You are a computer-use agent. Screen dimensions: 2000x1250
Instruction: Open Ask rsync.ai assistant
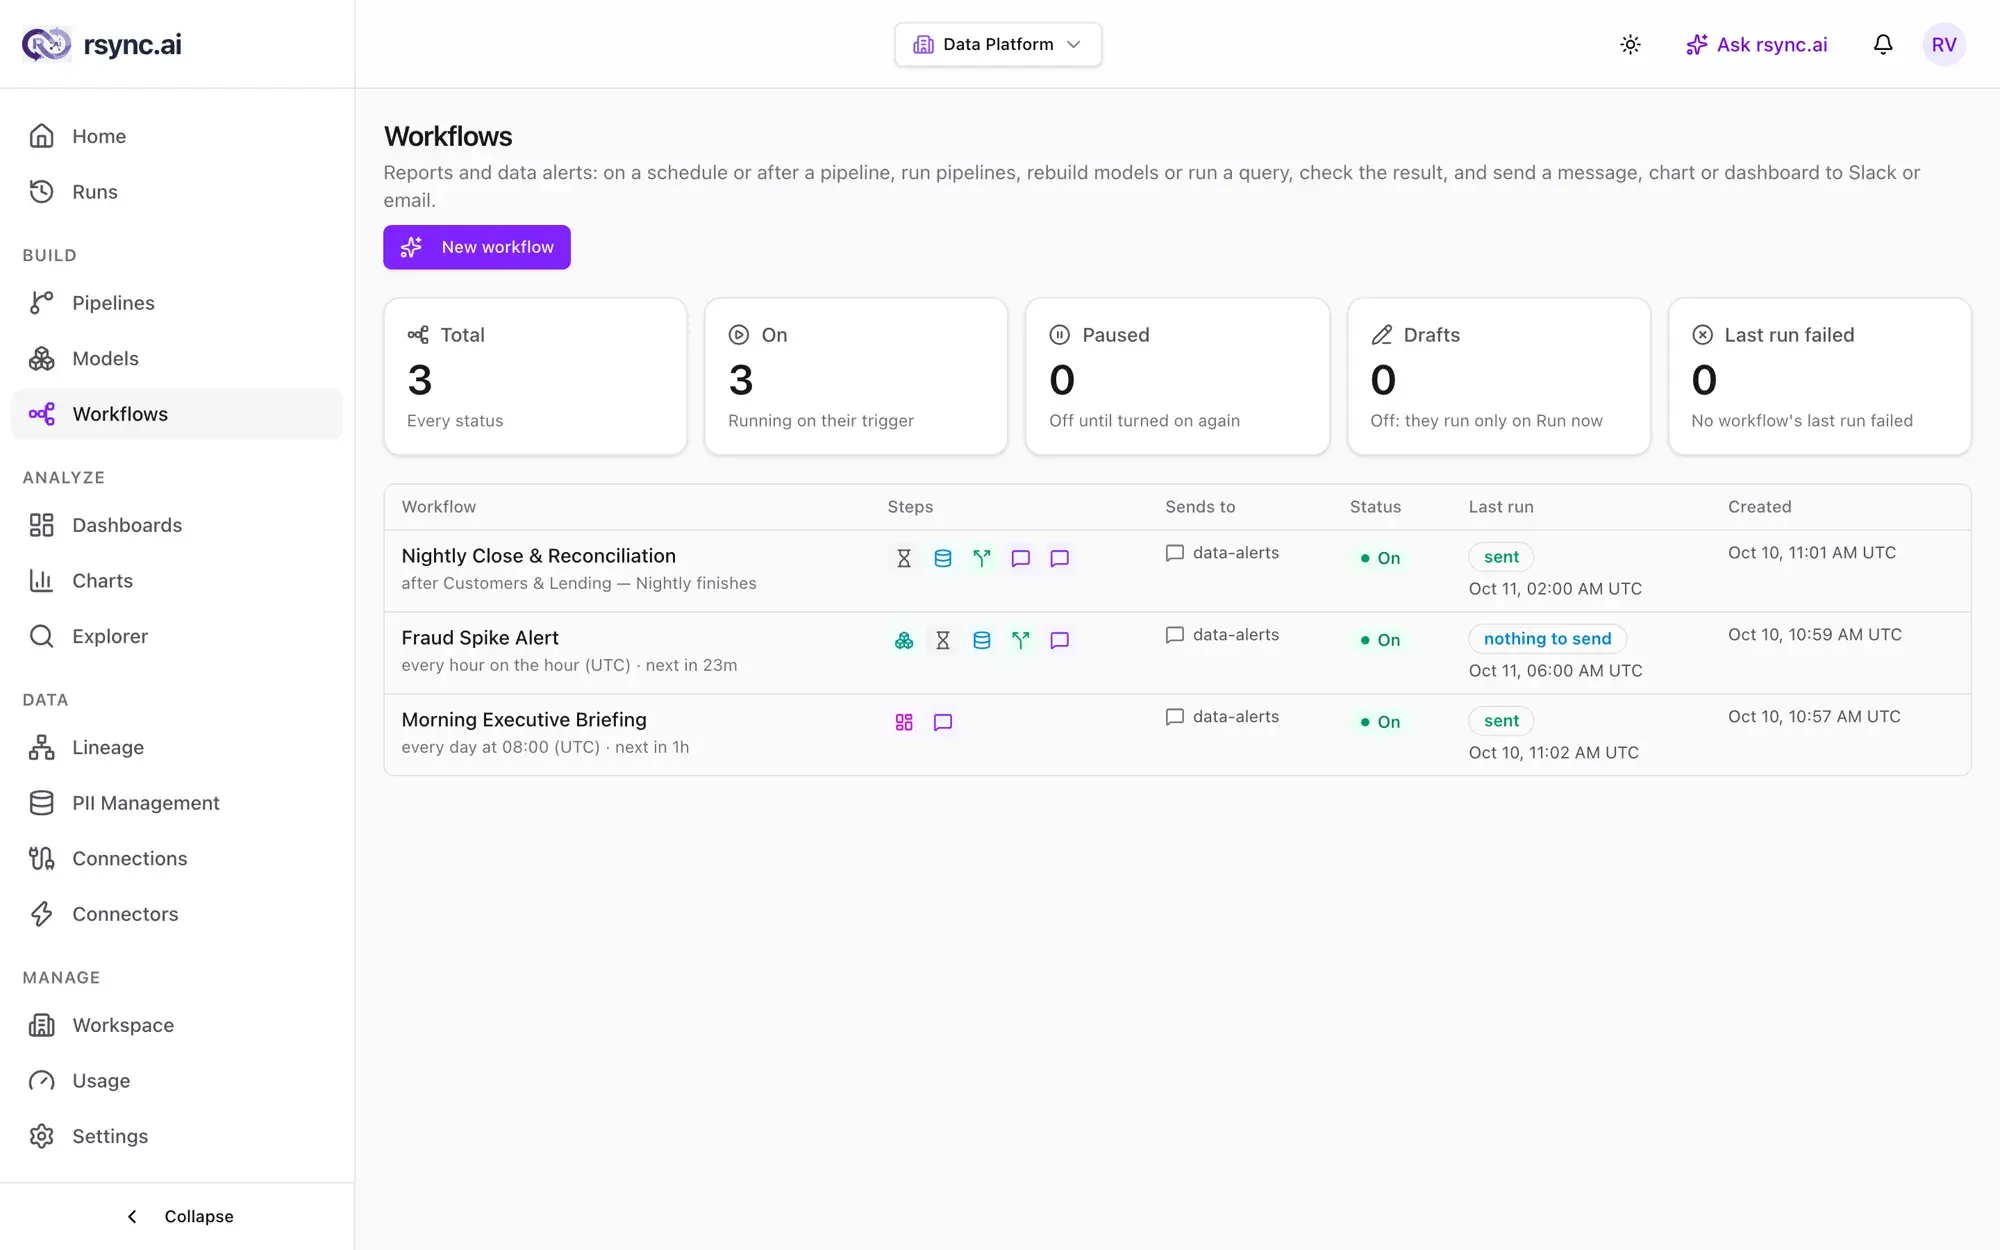click(1757, 44)
